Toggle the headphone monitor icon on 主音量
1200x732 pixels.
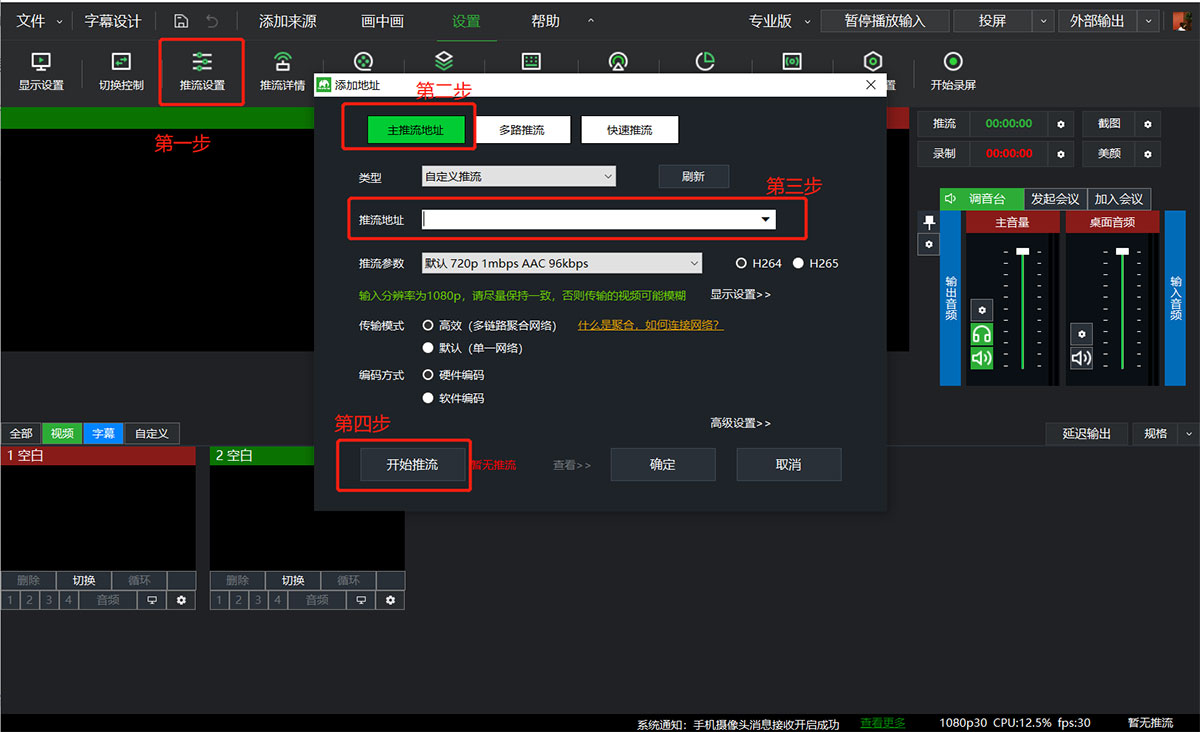(982, 335)
